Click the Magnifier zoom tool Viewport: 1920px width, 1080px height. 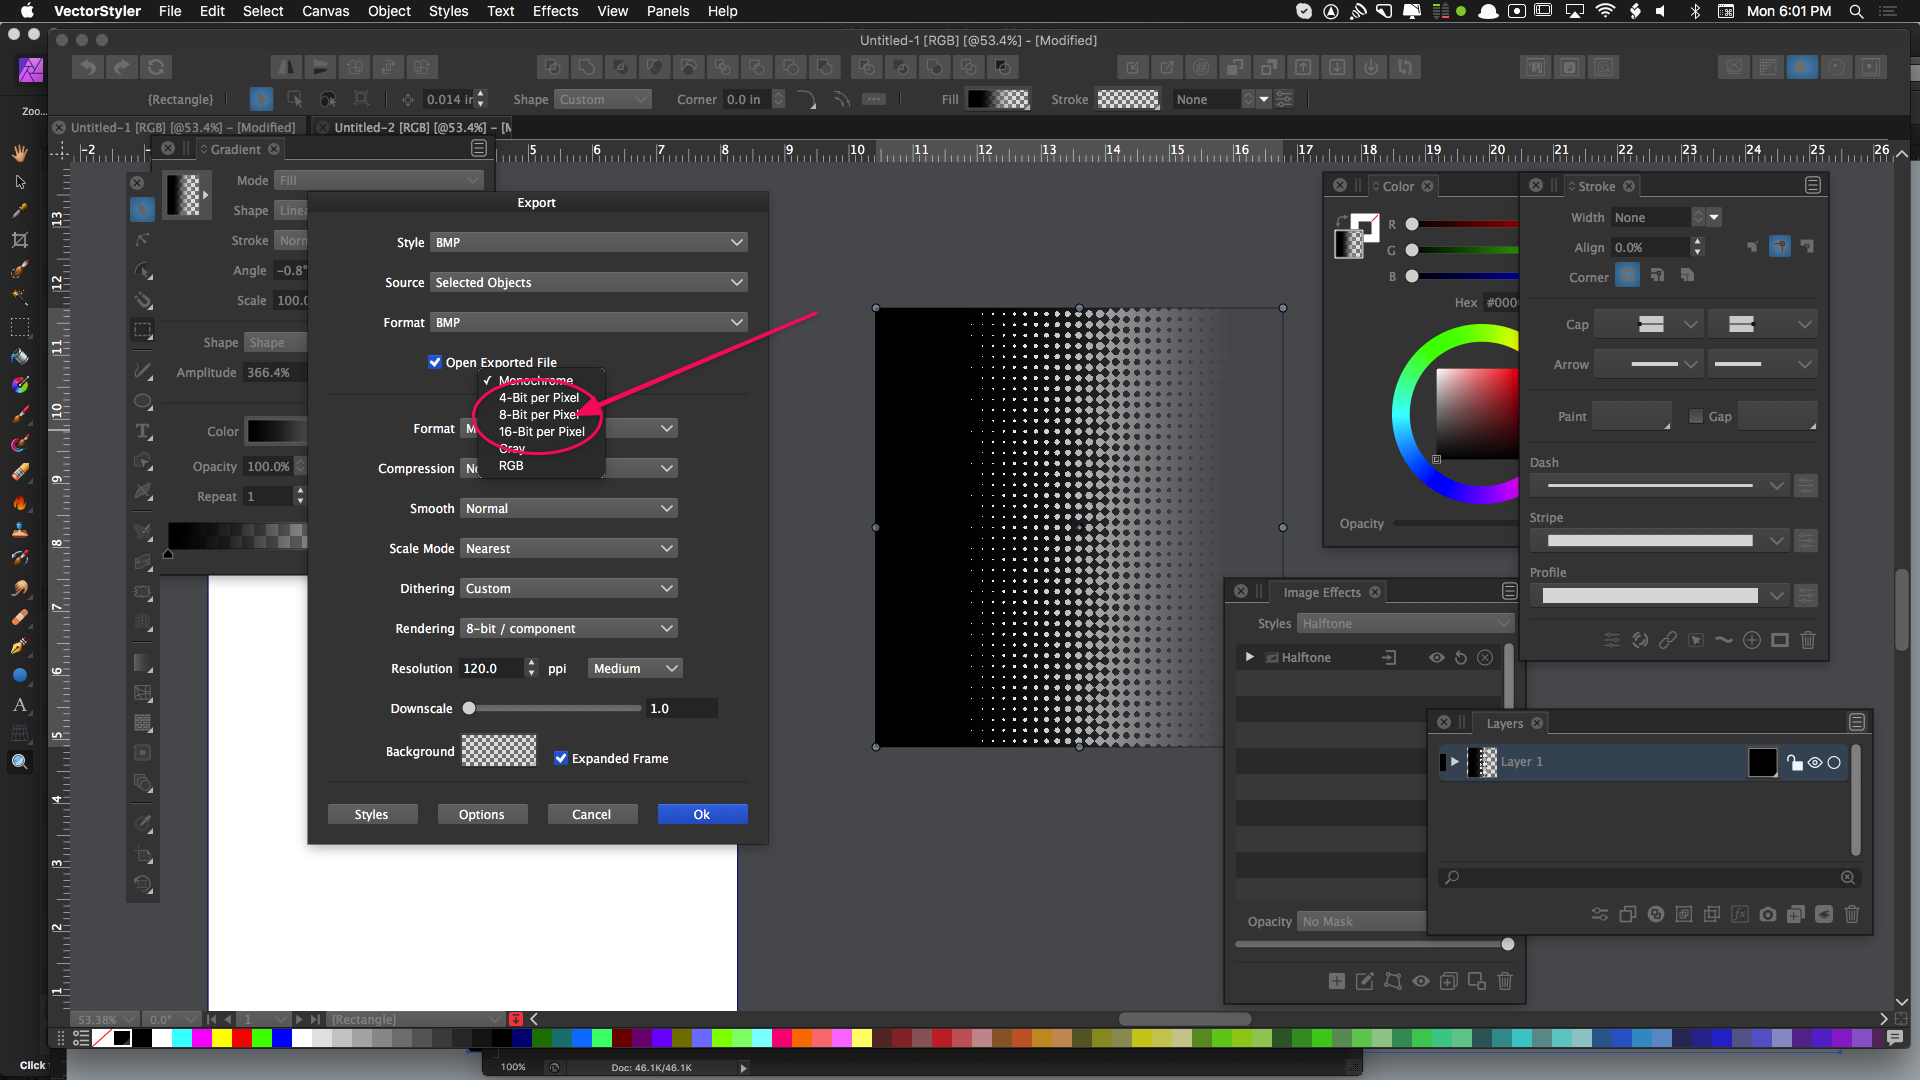19,762
